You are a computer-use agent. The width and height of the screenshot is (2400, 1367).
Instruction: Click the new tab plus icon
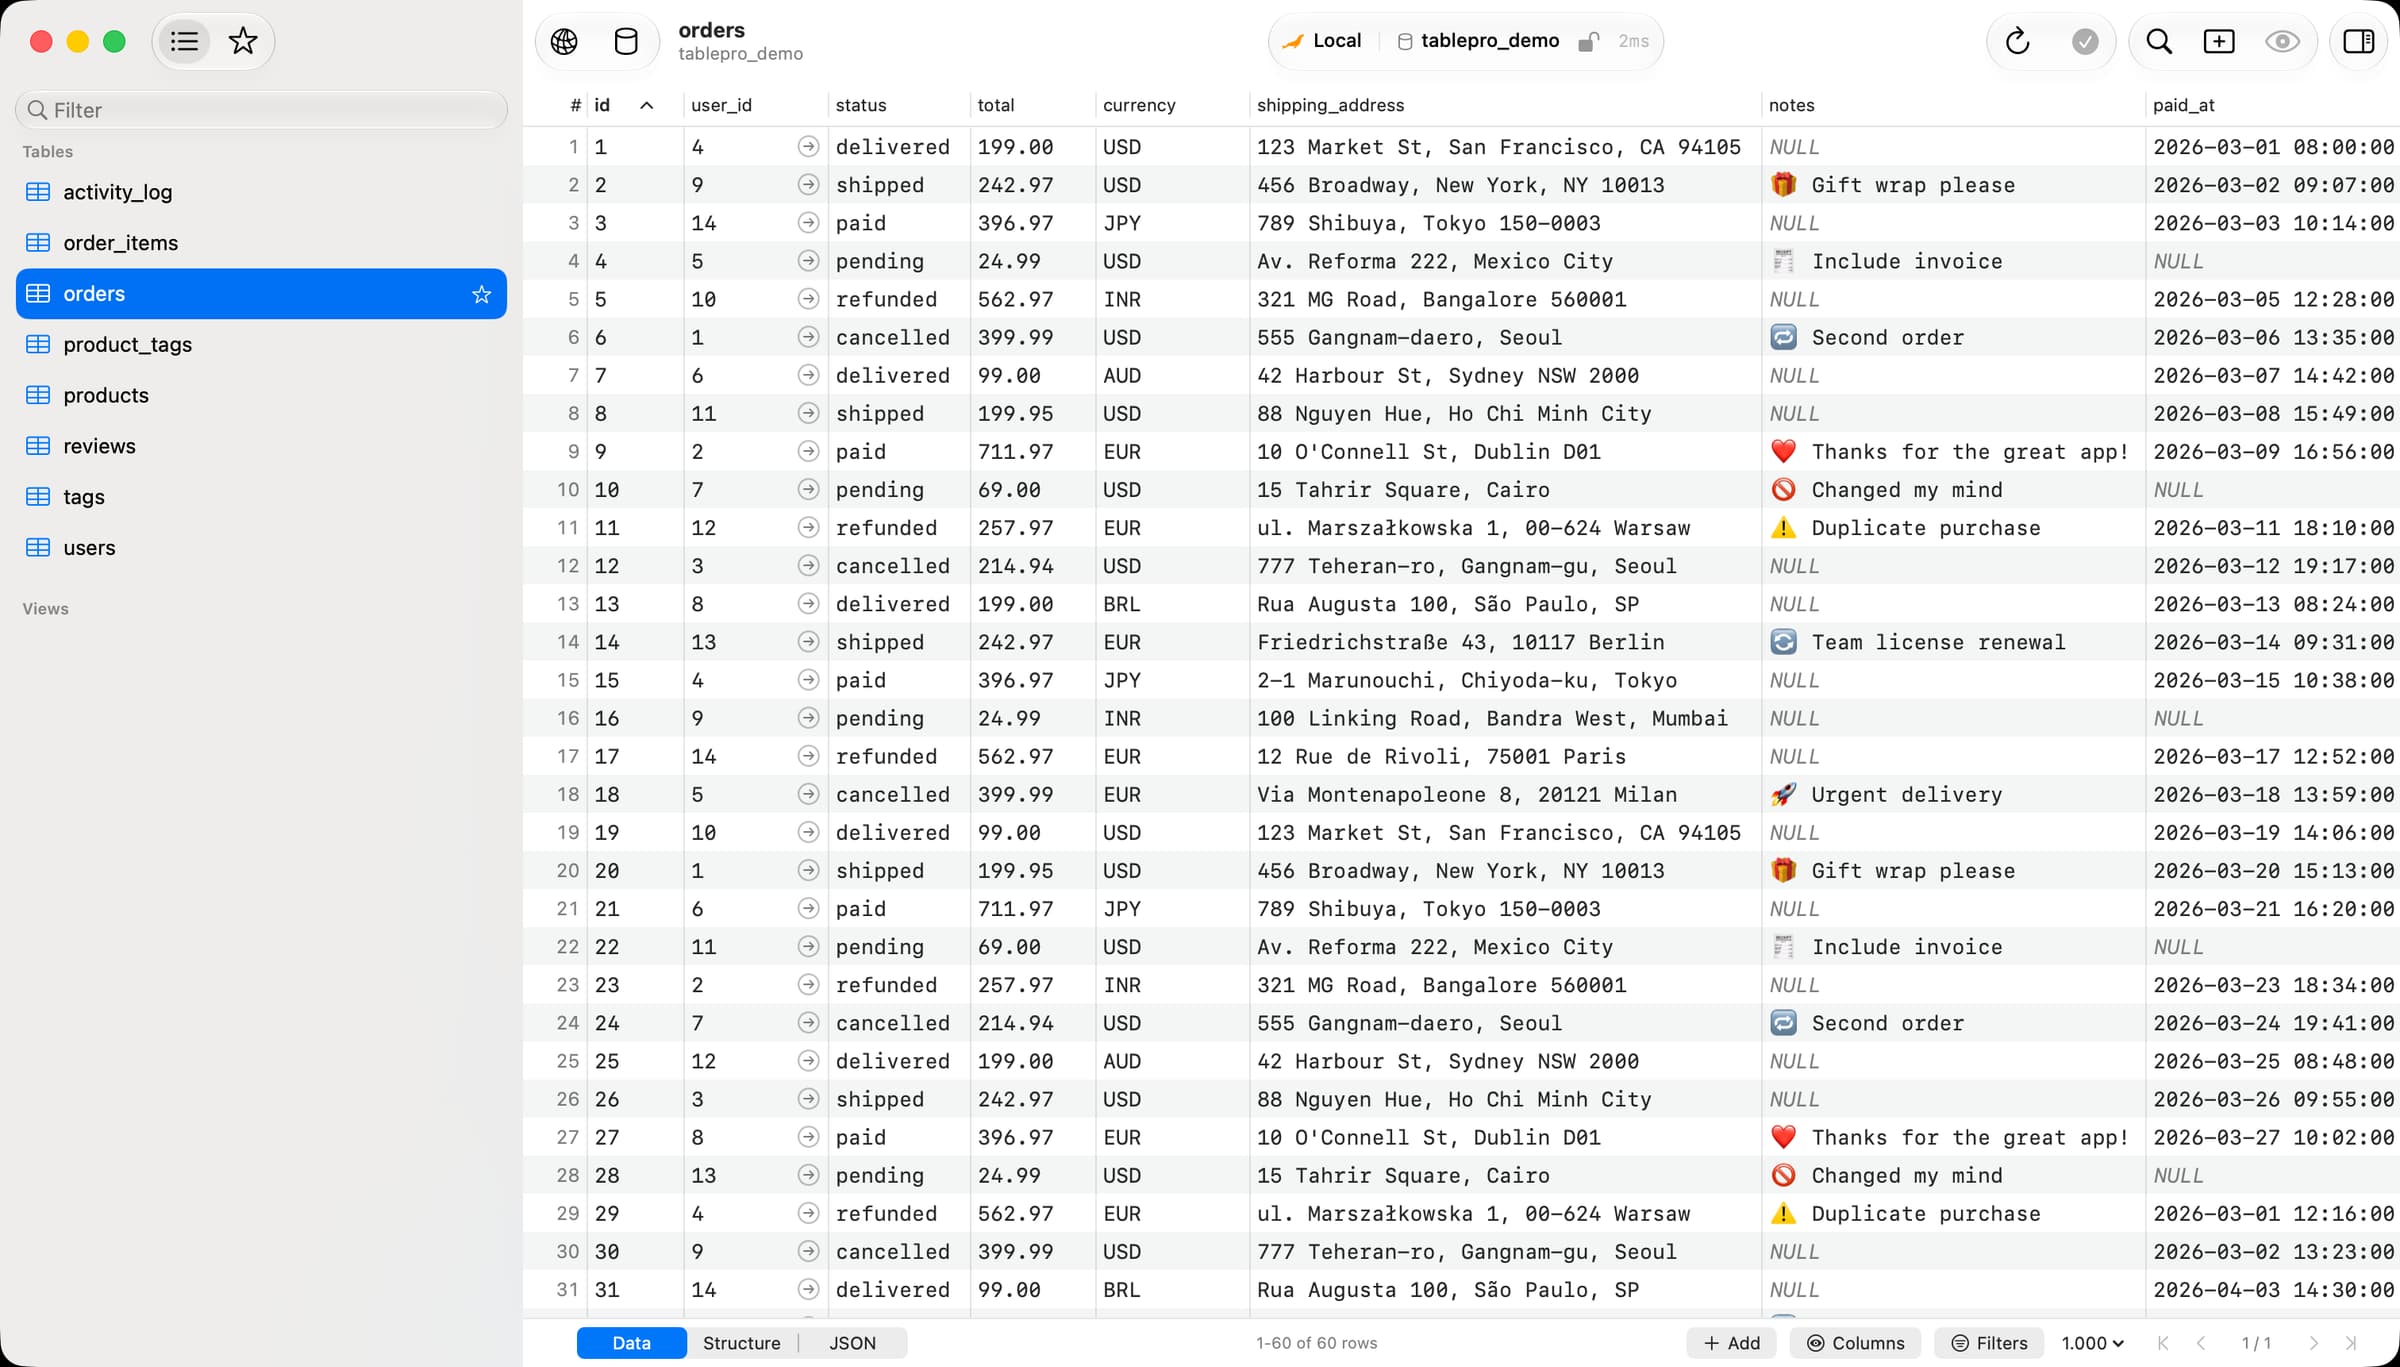tap(2219, 41)
